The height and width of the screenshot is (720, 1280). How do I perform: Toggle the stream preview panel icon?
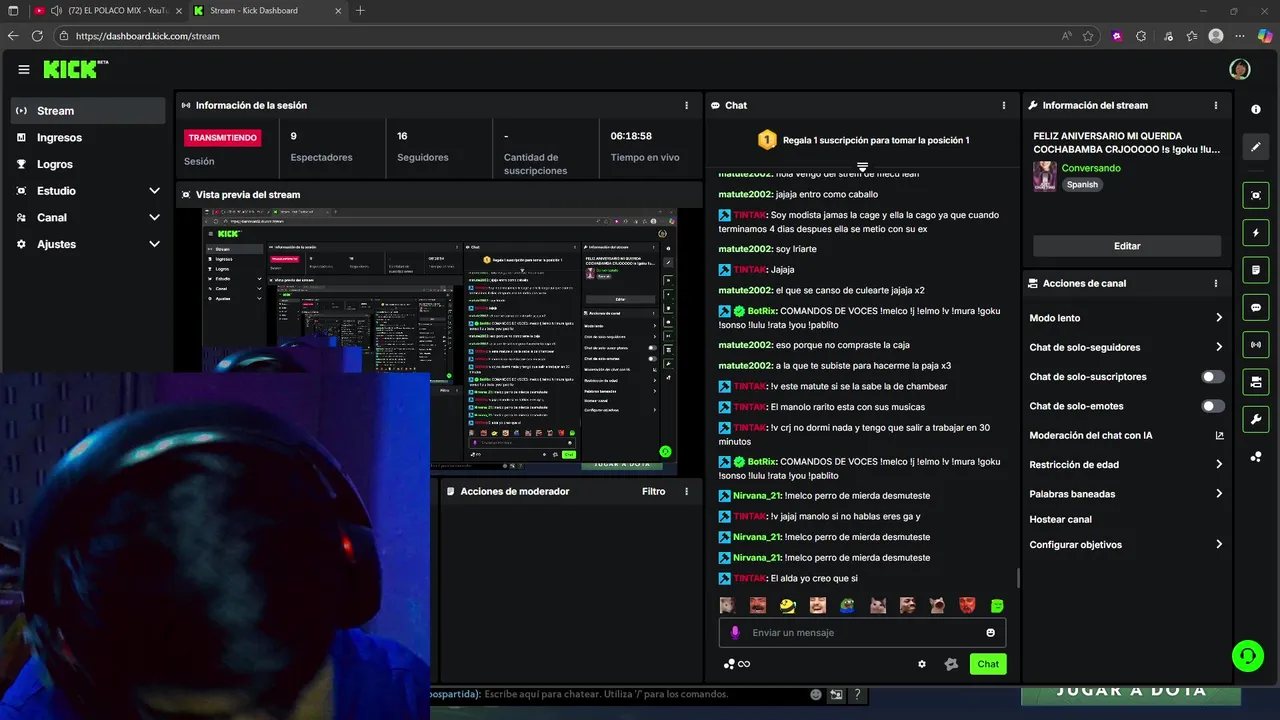[1256, 195]
